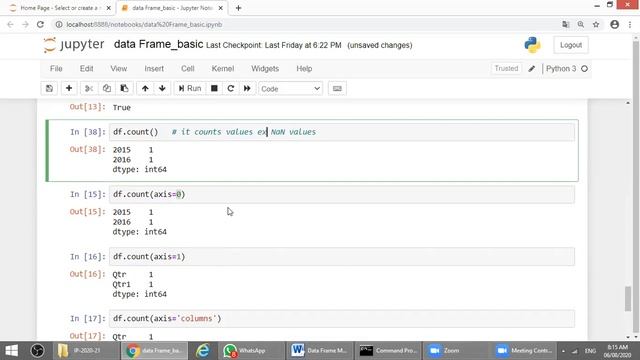Image resolution: width=640 pixels, height=360 pixels.
Task: Click the Jupyter logo
Action: pos(74,44)
